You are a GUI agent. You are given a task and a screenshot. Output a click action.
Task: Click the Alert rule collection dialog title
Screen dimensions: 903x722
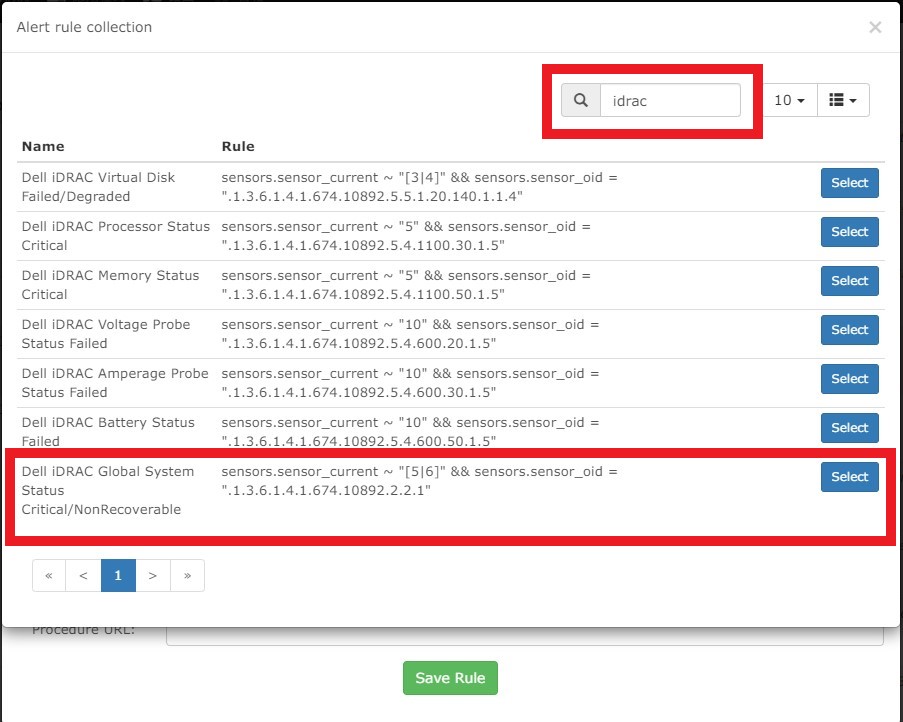[x=84, y=27]
